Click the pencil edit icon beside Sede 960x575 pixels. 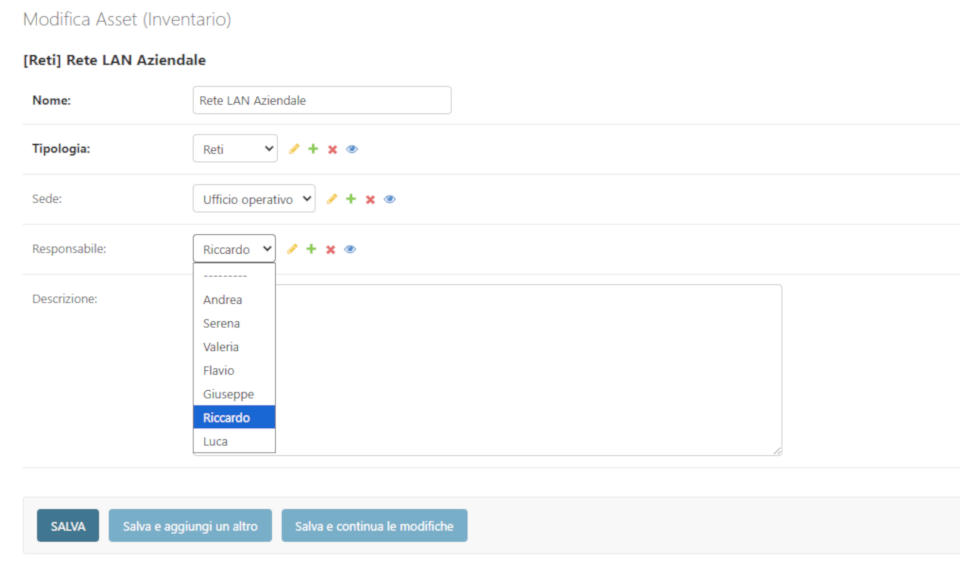332,199
